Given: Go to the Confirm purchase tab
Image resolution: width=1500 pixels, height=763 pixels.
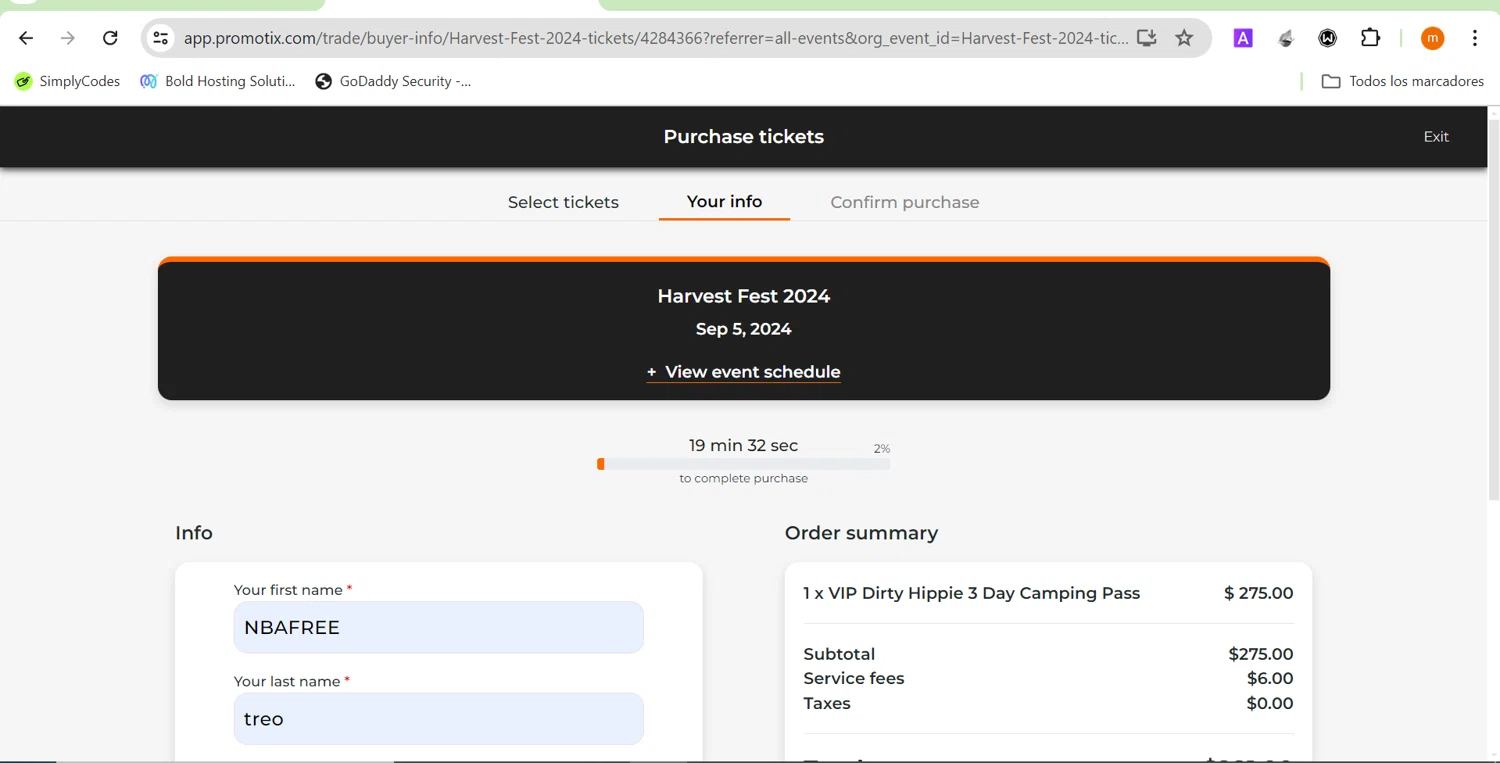Looking at the screenshot, I should coord(905,202).
